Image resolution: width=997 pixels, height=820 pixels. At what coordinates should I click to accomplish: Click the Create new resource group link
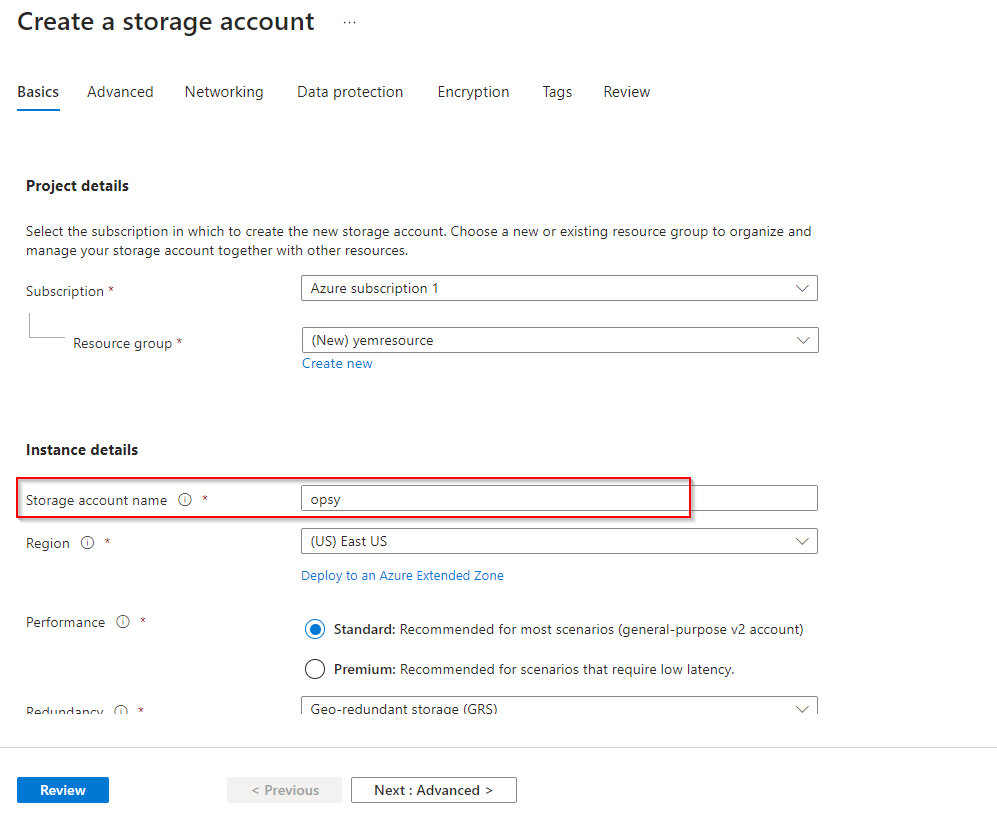click(337, 364)
